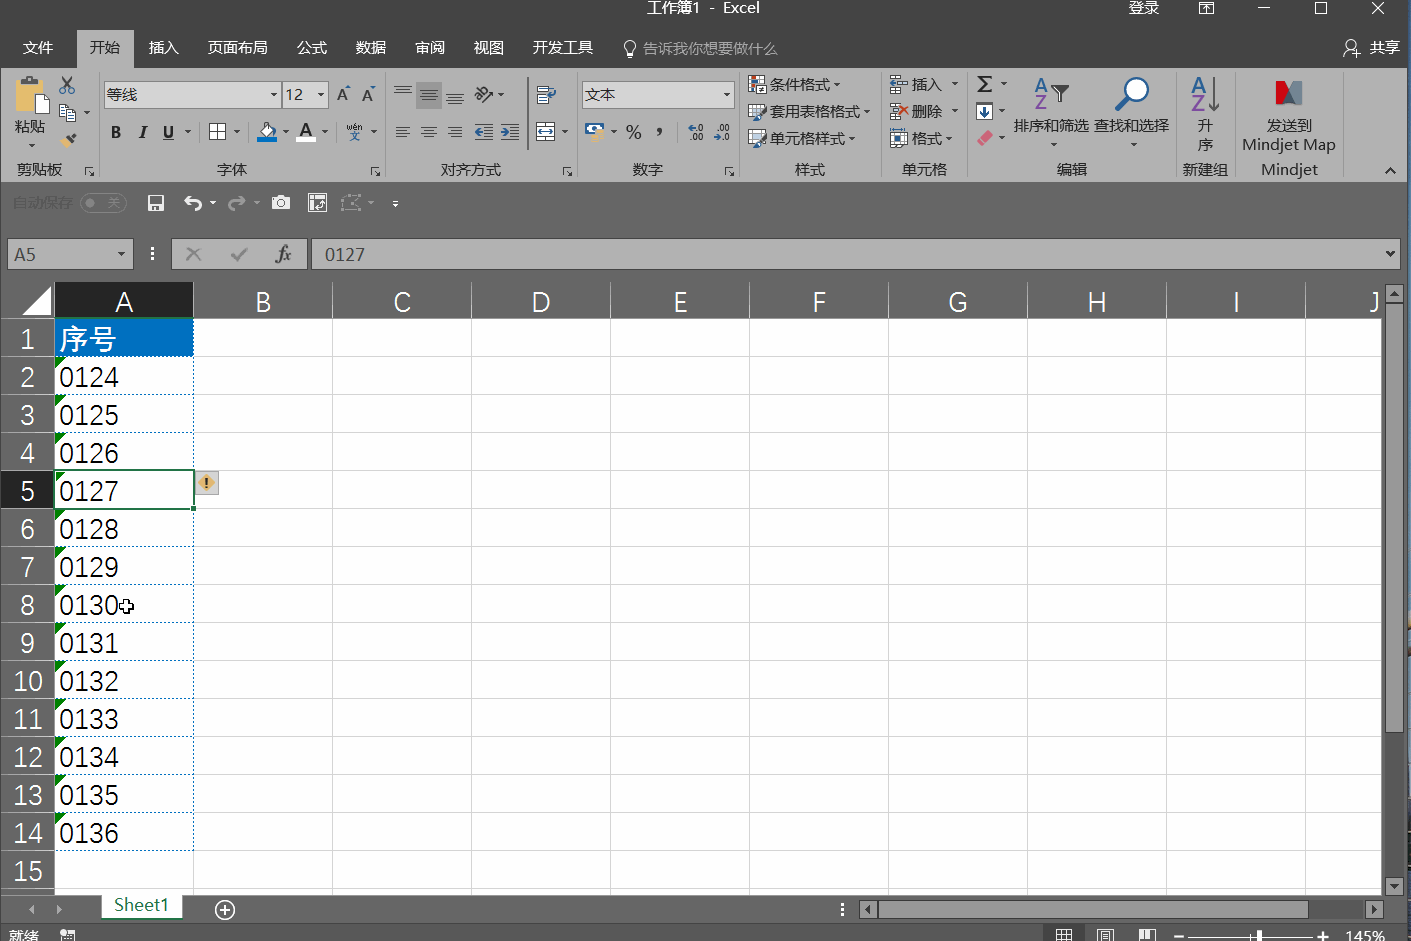Viewport: 1411px width, 941px height.
Task: Click the Clear eraser icon
Action: tap(985, 138)
